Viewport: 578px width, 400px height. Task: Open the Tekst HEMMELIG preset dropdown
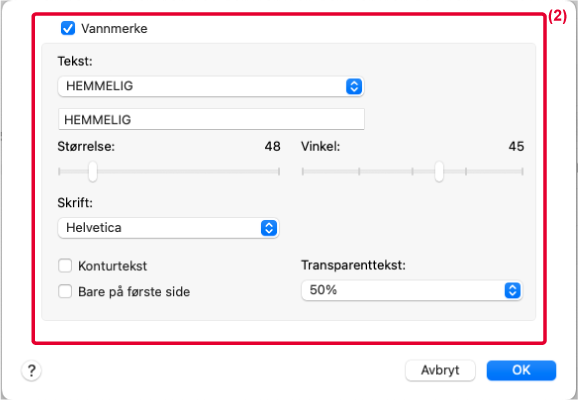(211, 86)
